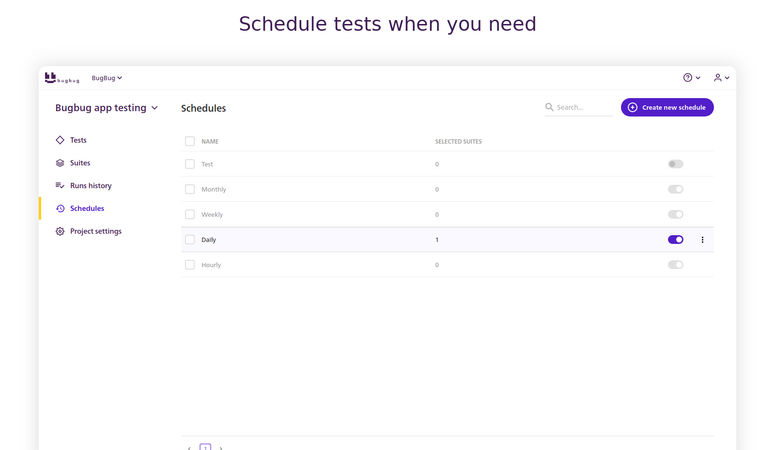This screenshot has width=775, height=450.
Task: Click the Suites layers icon
Action: click(60, 163)
